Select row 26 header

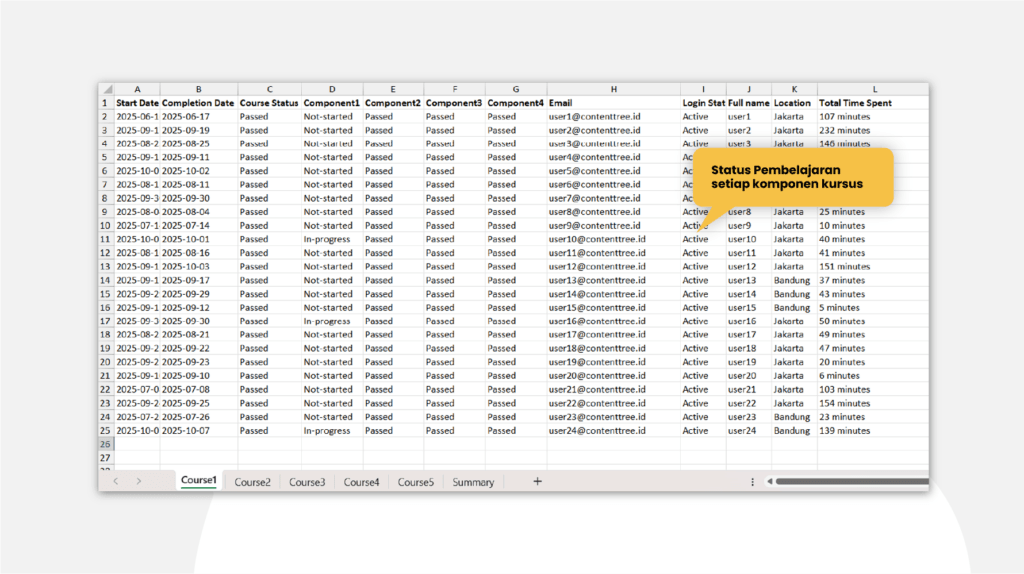(105, 444)
